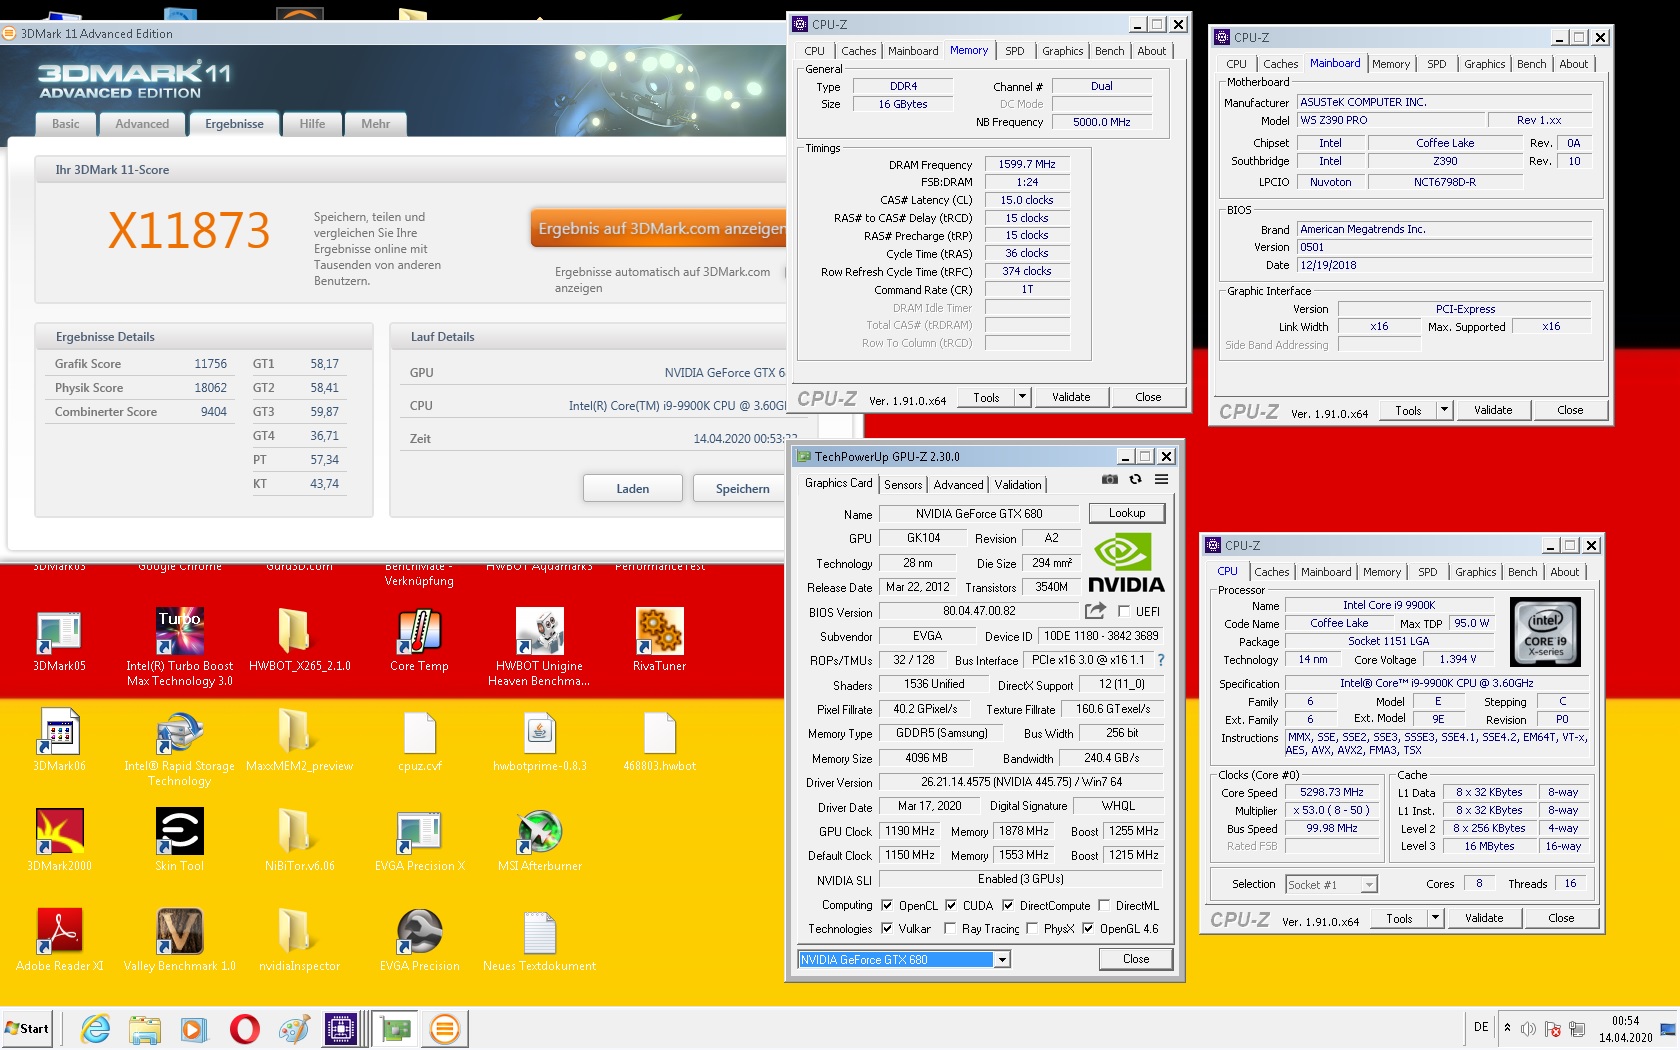Open the Socket #1 Selection dropdown

pyautogui.click(x=1369, y=884)
